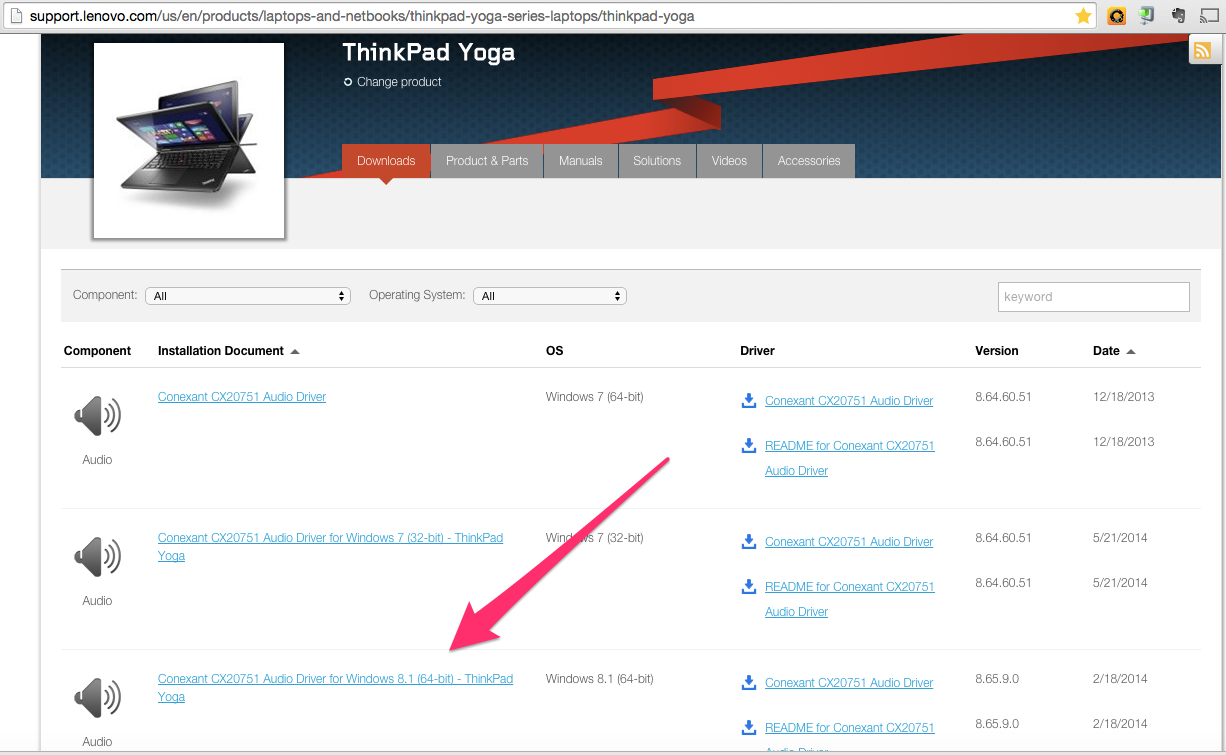Open Conexant CX20751 Audio Driver installation document

[242, 397]
